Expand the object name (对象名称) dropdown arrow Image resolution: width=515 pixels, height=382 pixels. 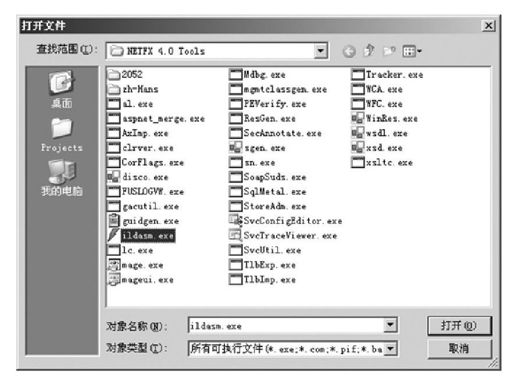coord(390,325)
